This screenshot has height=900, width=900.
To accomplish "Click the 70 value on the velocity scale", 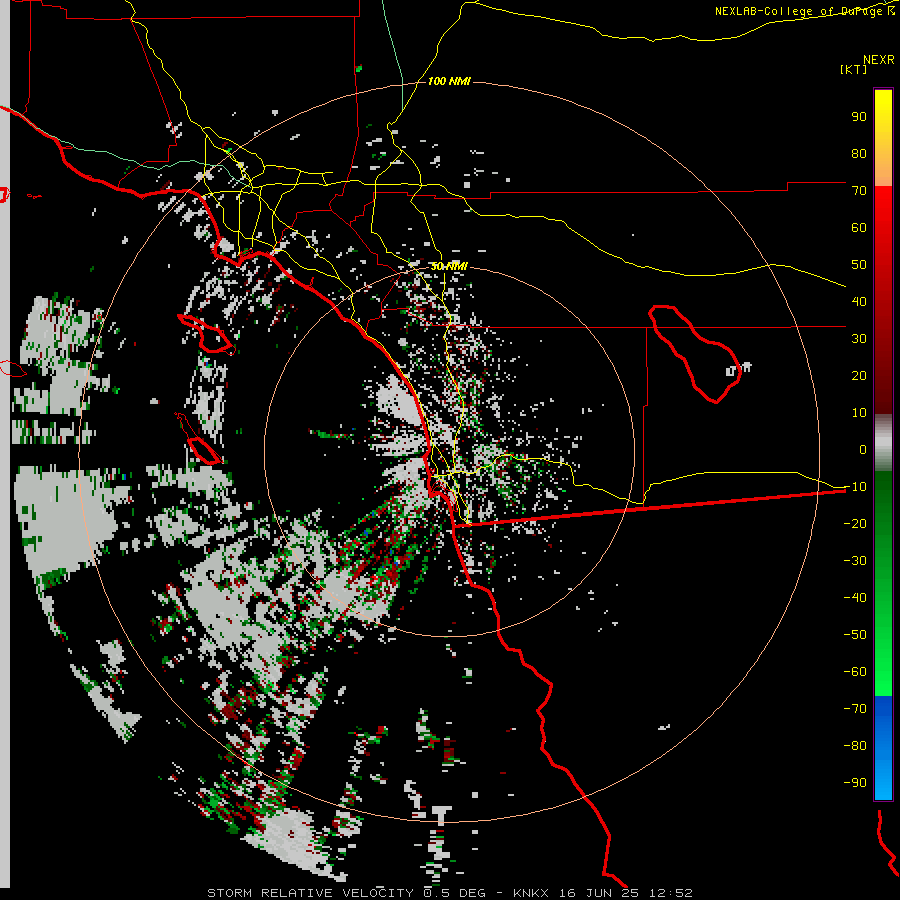I will click(859, 191).
